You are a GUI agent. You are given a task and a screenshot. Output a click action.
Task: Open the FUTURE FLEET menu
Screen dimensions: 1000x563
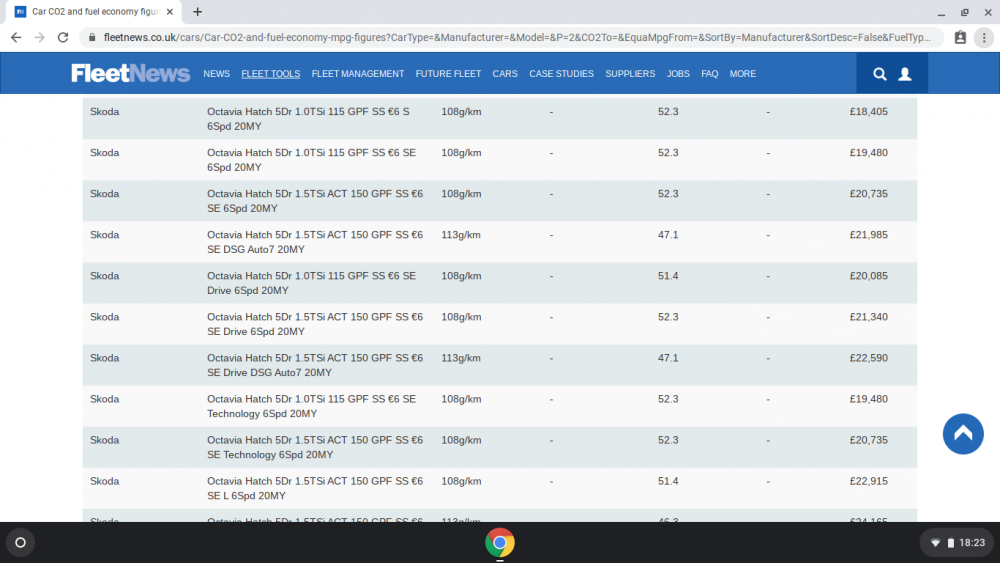pyautogui.click(x=448, y=74)
